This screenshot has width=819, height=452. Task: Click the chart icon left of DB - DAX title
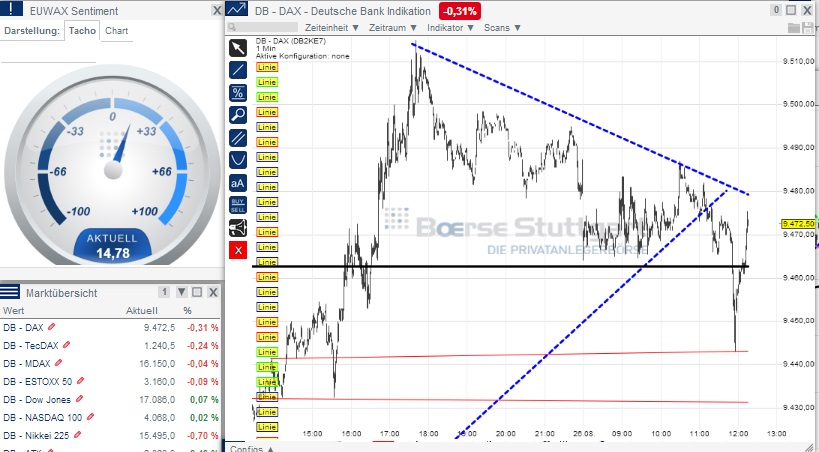pos(237,8)
